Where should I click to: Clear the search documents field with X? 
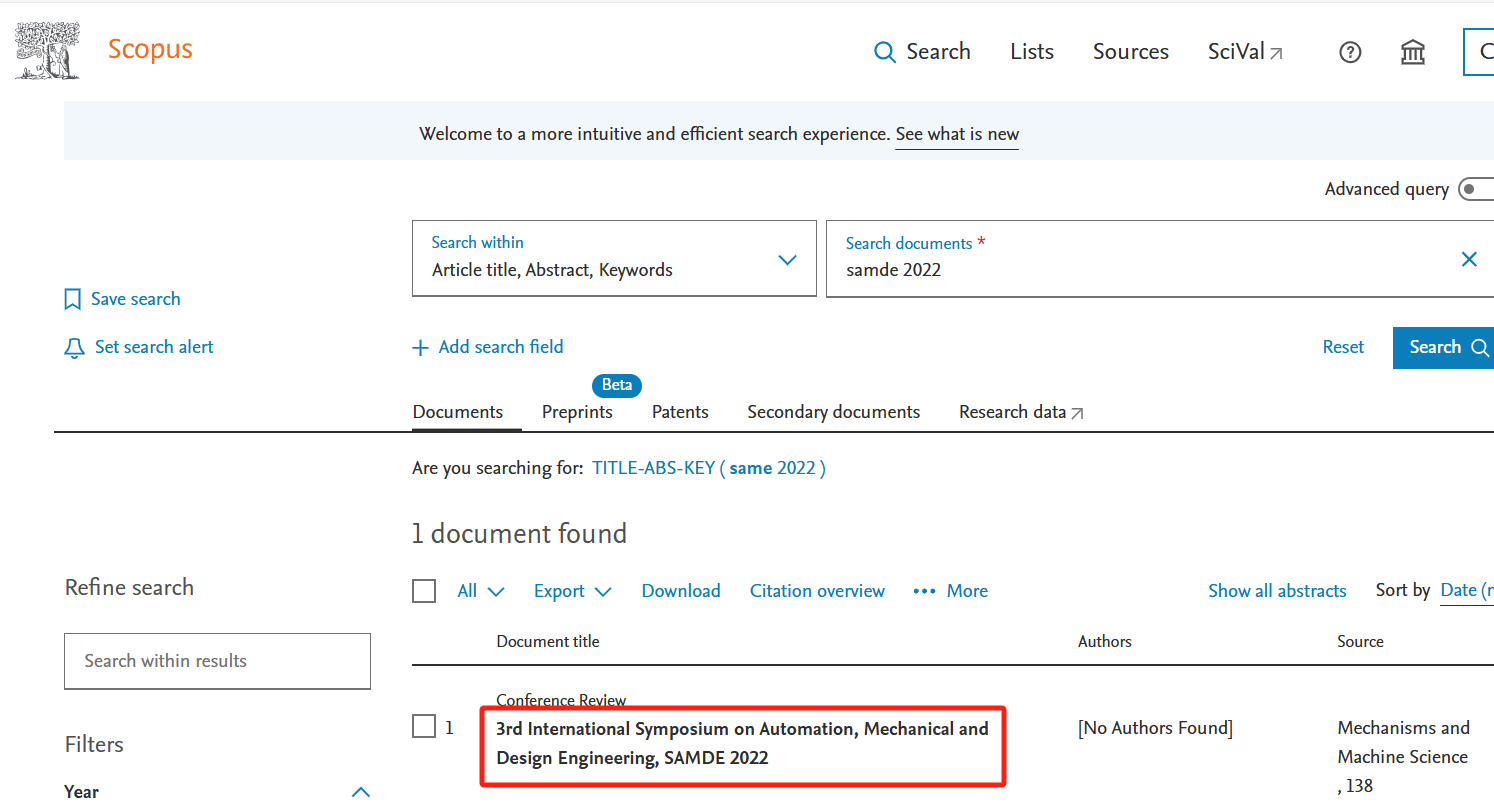click(1469, 260)
